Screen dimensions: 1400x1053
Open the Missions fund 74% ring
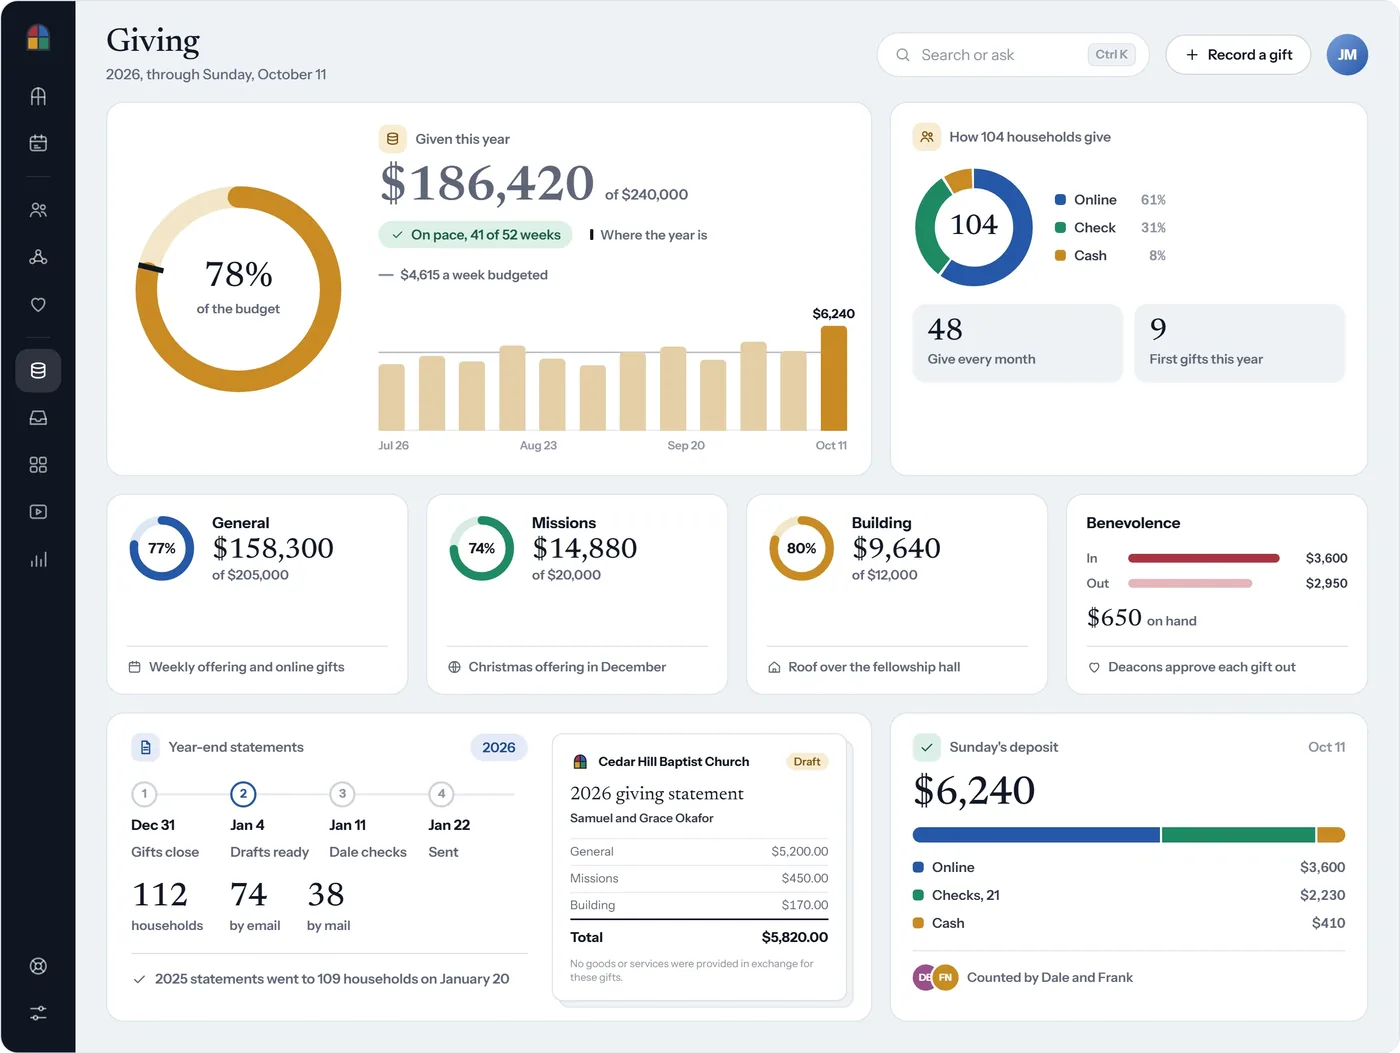point(482,548)
